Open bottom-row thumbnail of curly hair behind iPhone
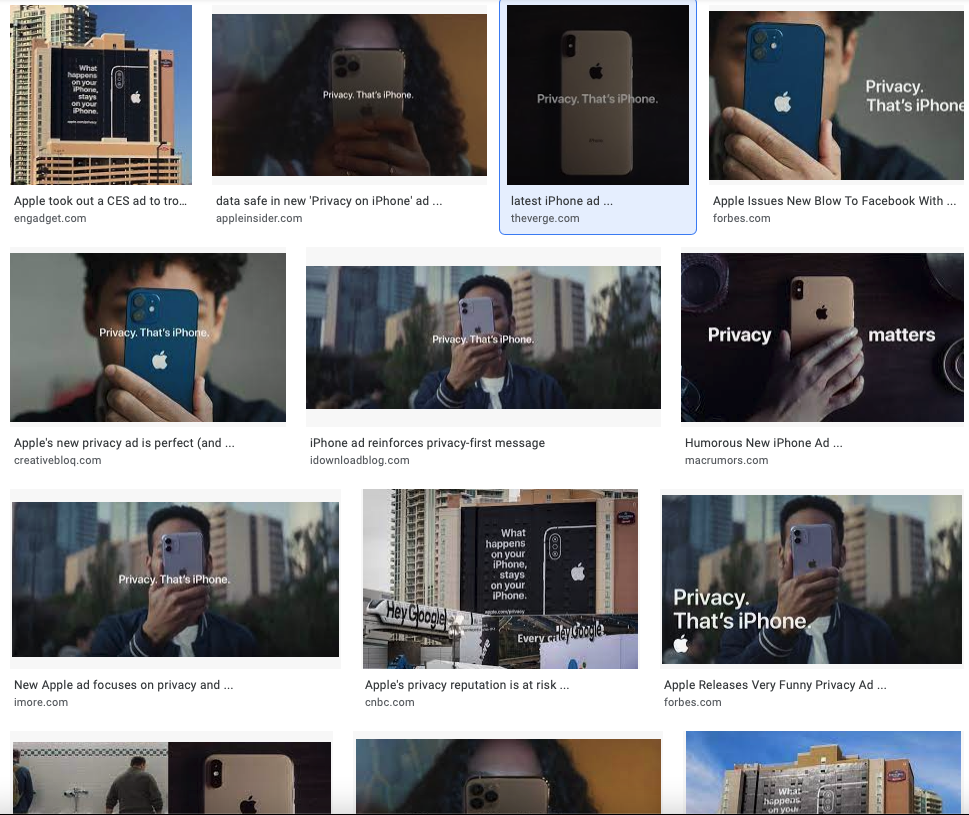The height and width of the screenshot is (815, 969). (508, 776)
